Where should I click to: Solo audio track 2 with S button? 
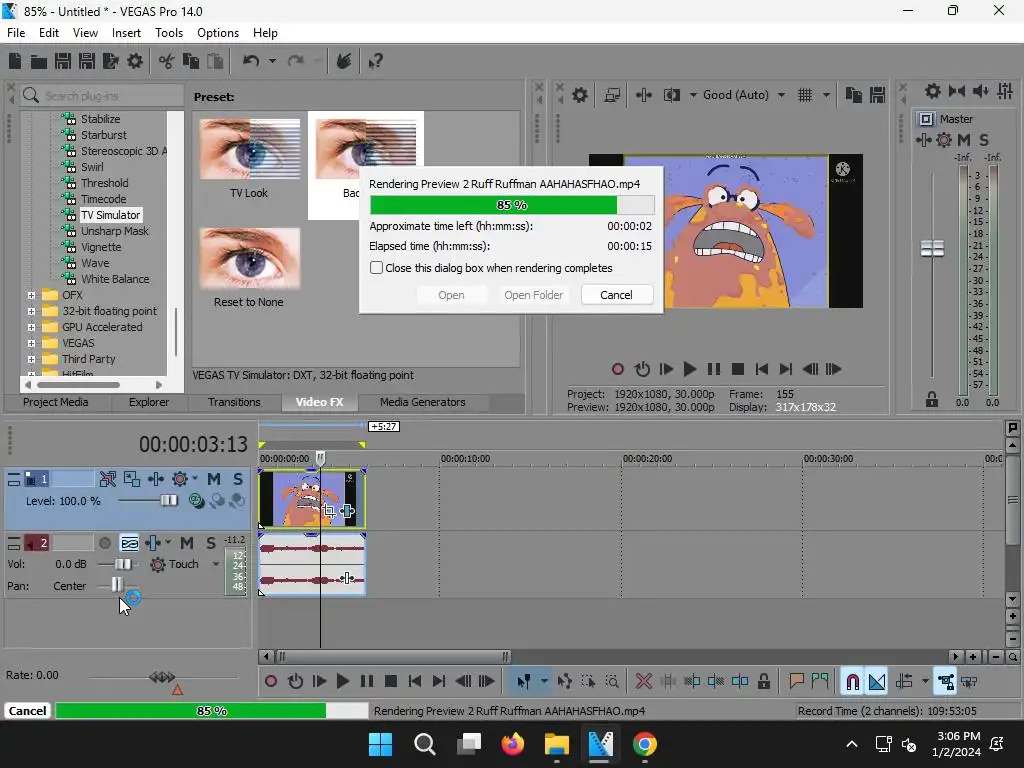pos(211,543)
